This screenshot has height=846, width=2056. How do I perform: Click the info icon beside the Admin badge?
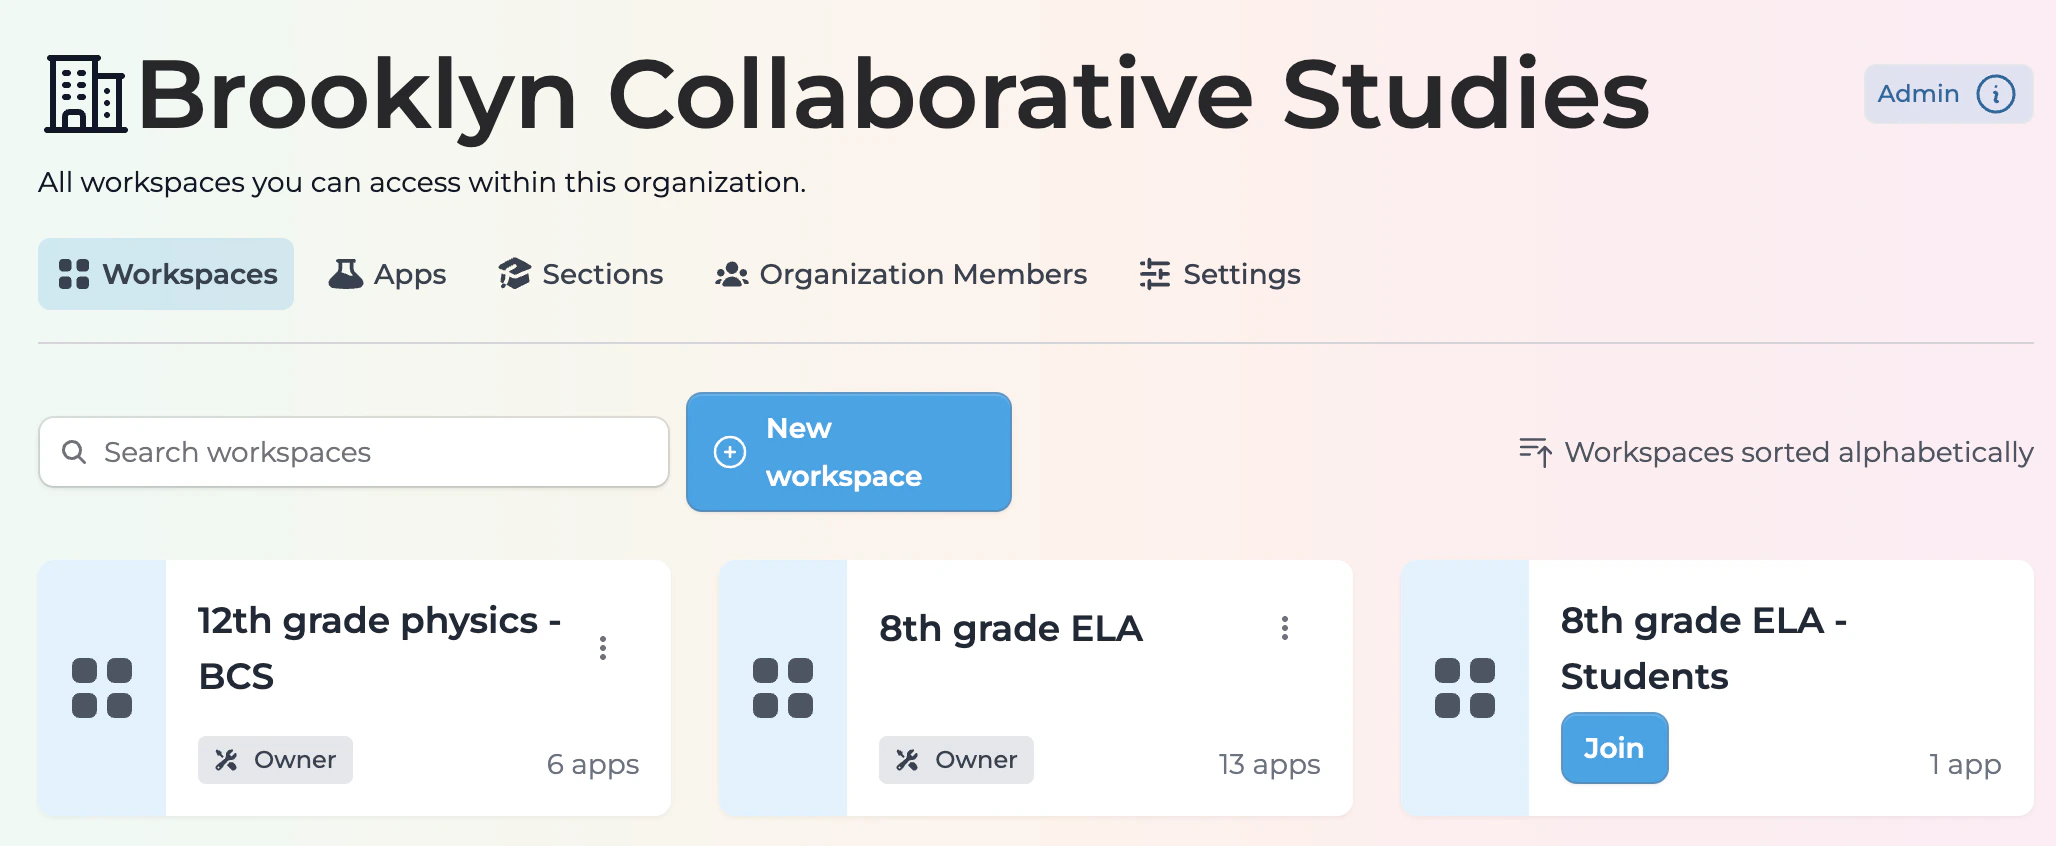coord(1996,93)
